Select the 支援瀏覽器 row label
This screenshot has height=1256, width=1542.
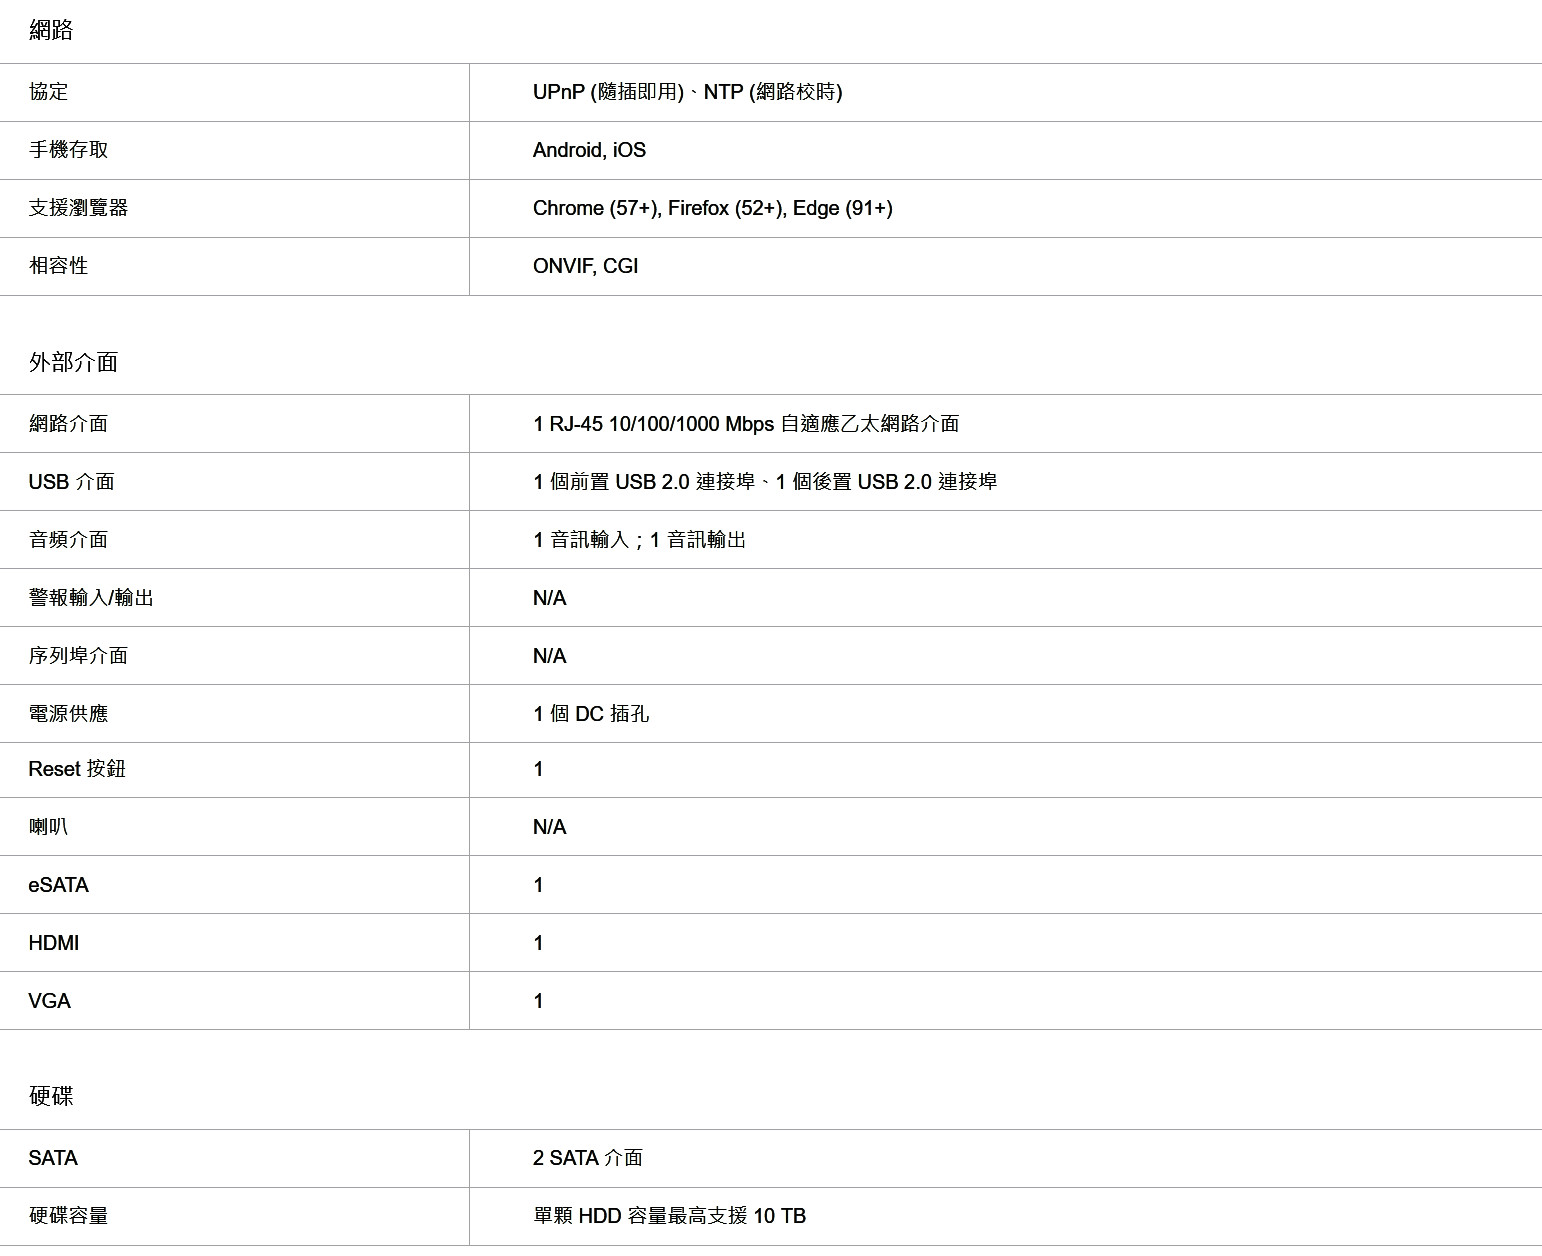[78, 208]
